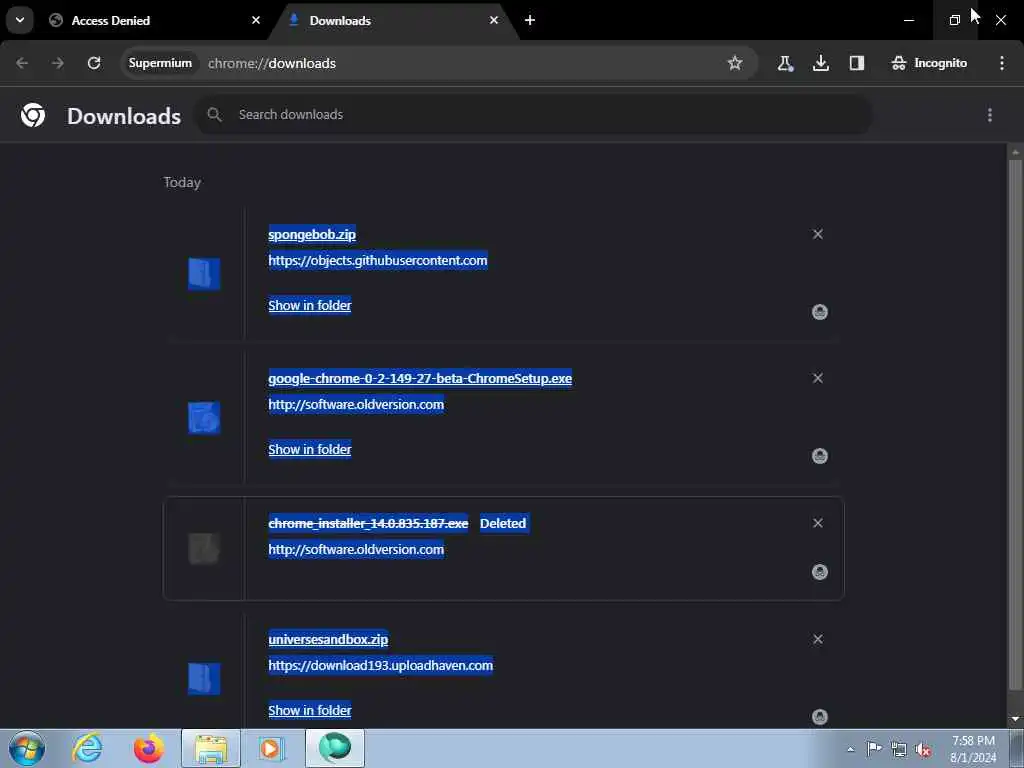Screen dimensions: 1024x768
Task: Reload the downloads page
Action: pos(94,63)
